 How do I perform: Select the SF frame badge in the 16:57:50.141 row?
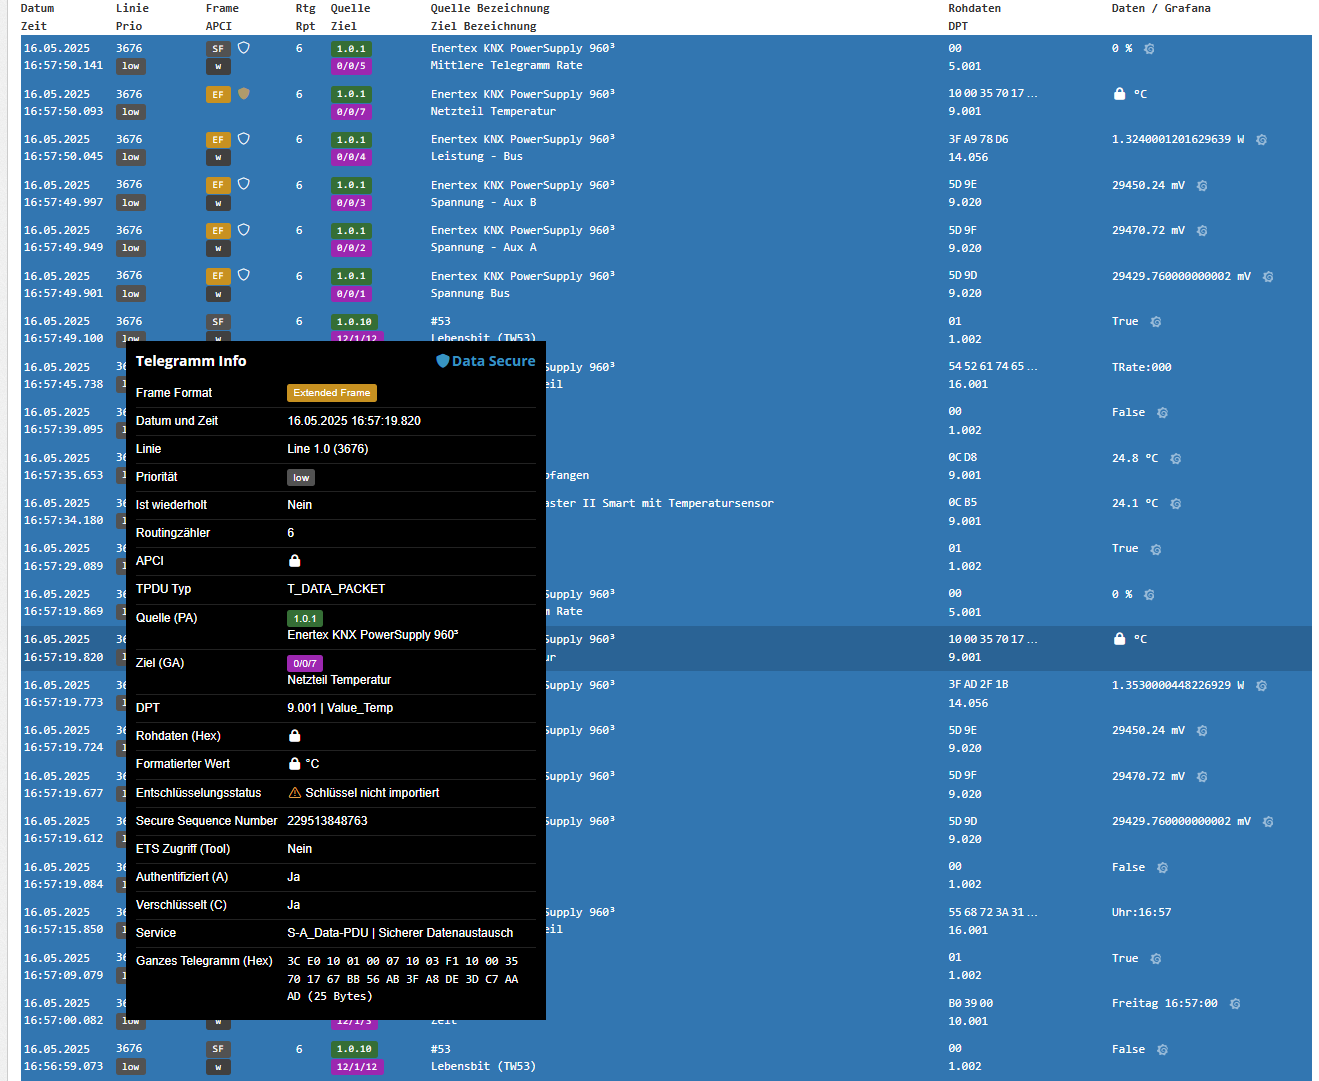pos(218,49)
